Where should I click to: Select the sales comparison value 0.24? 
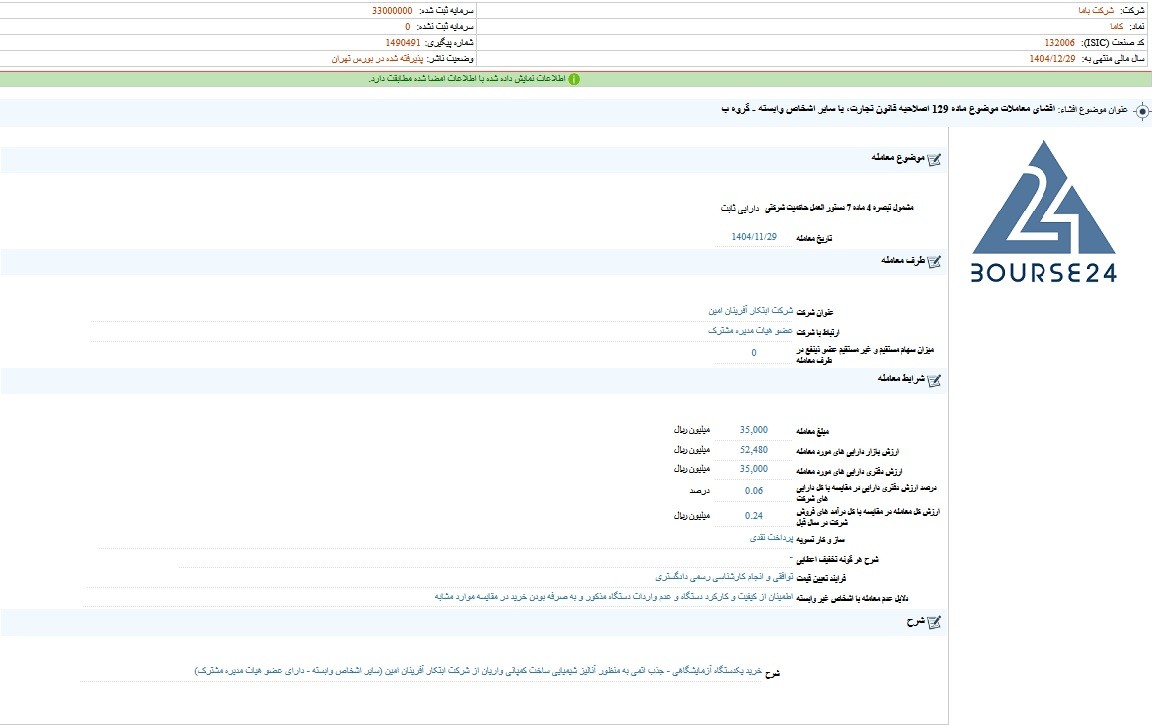click(754, 516)
